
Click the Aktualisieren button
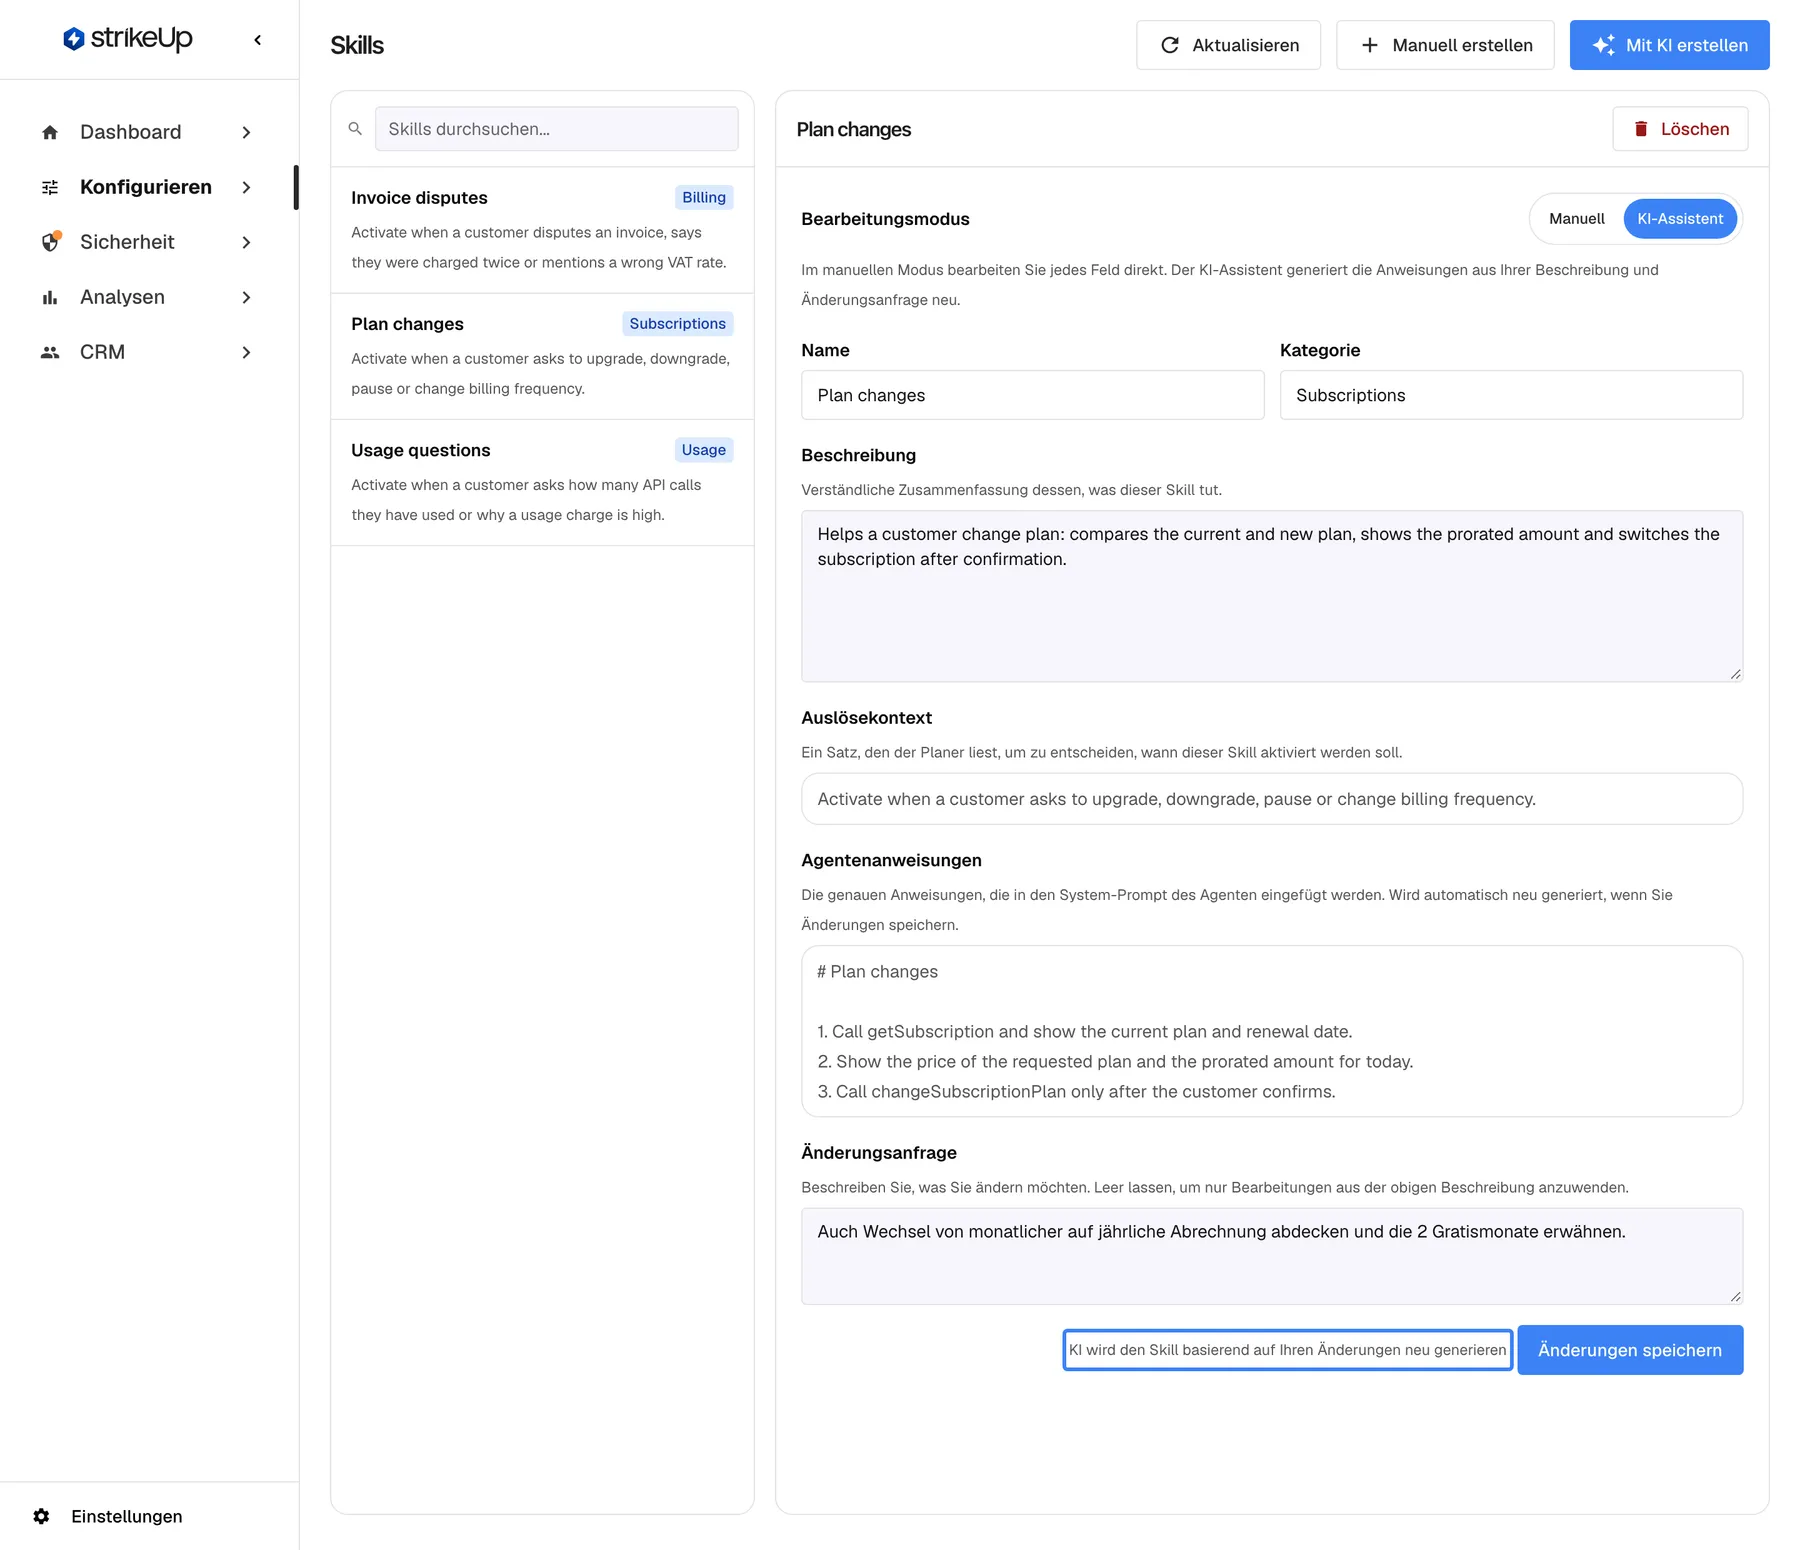coord(1228,45)
